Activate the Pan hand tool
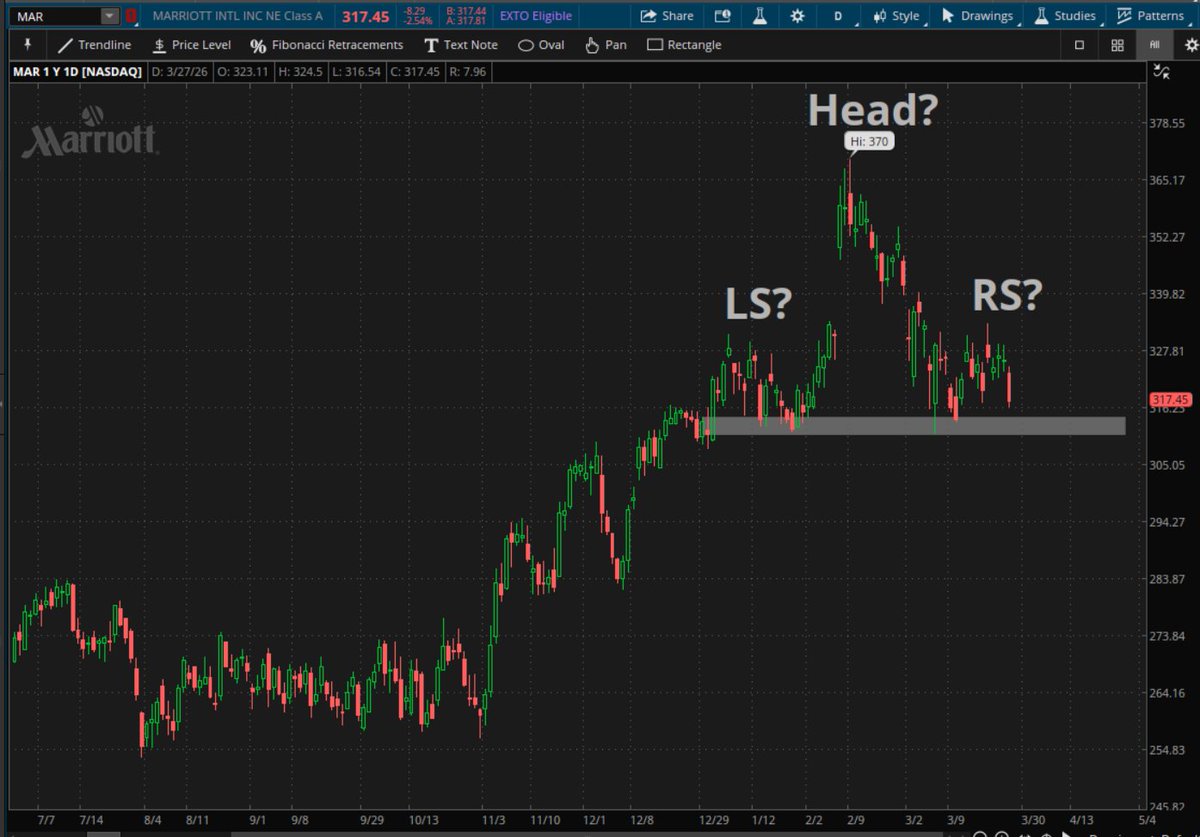The width and height of the screenshot is (1200, 837). [605, 45]
